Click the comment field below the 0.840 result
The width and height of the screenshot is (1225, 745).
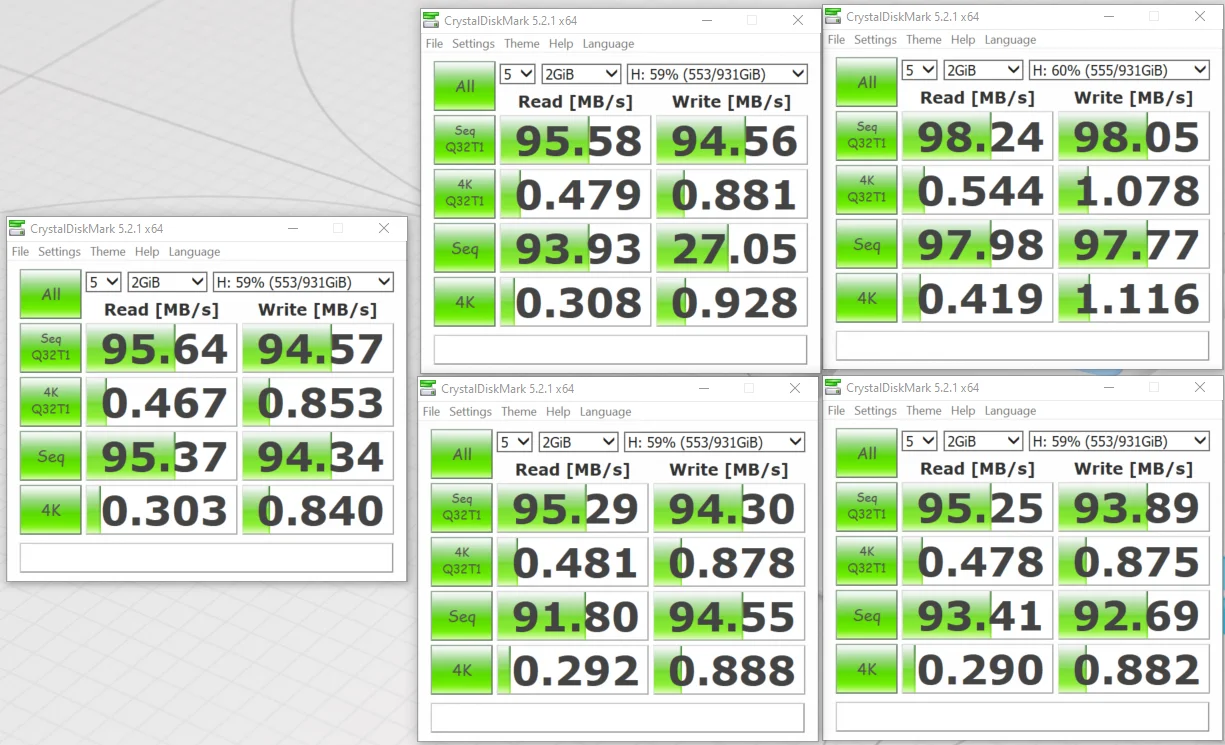(207, 557)
